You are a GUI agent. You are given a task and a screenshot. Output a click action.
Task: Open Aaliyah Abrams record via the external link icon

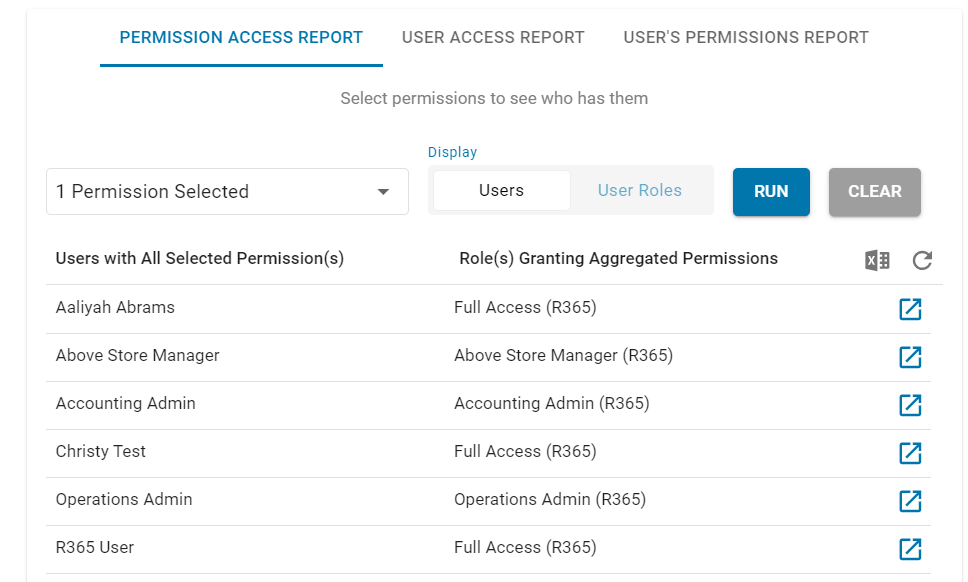point(910,309)
